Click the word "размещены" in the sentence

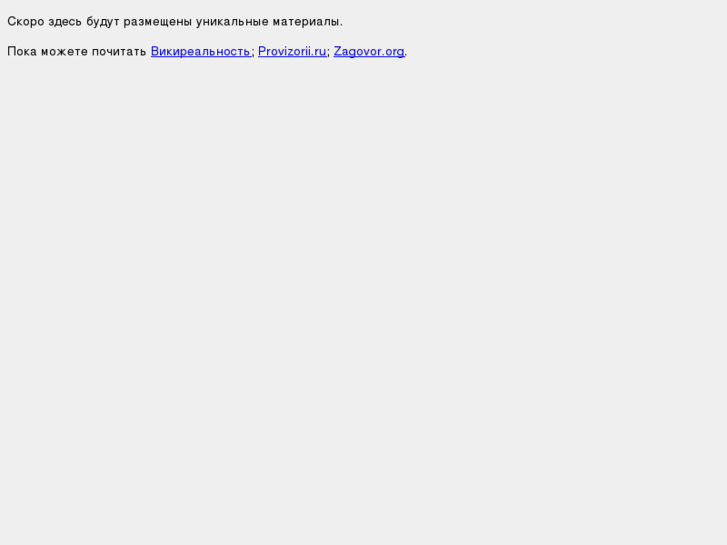point(158,22)
